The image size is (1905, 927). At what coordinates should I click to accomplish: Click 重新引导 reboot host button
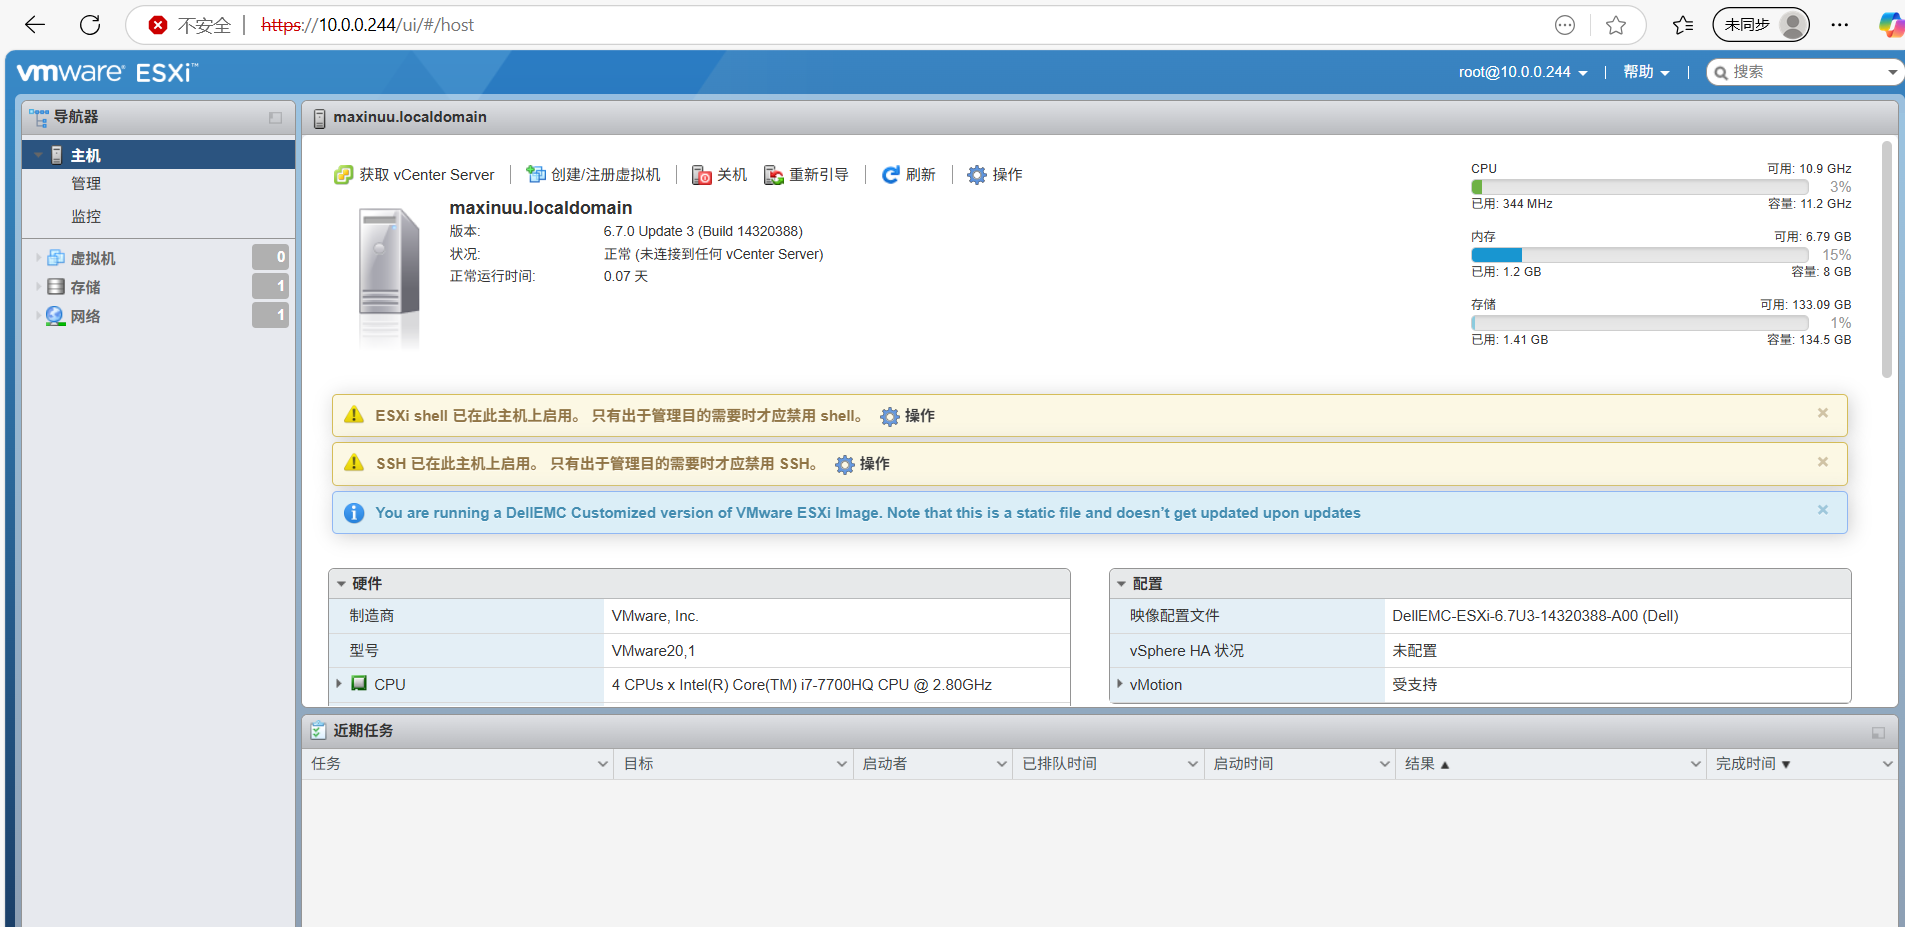point(806,175)
